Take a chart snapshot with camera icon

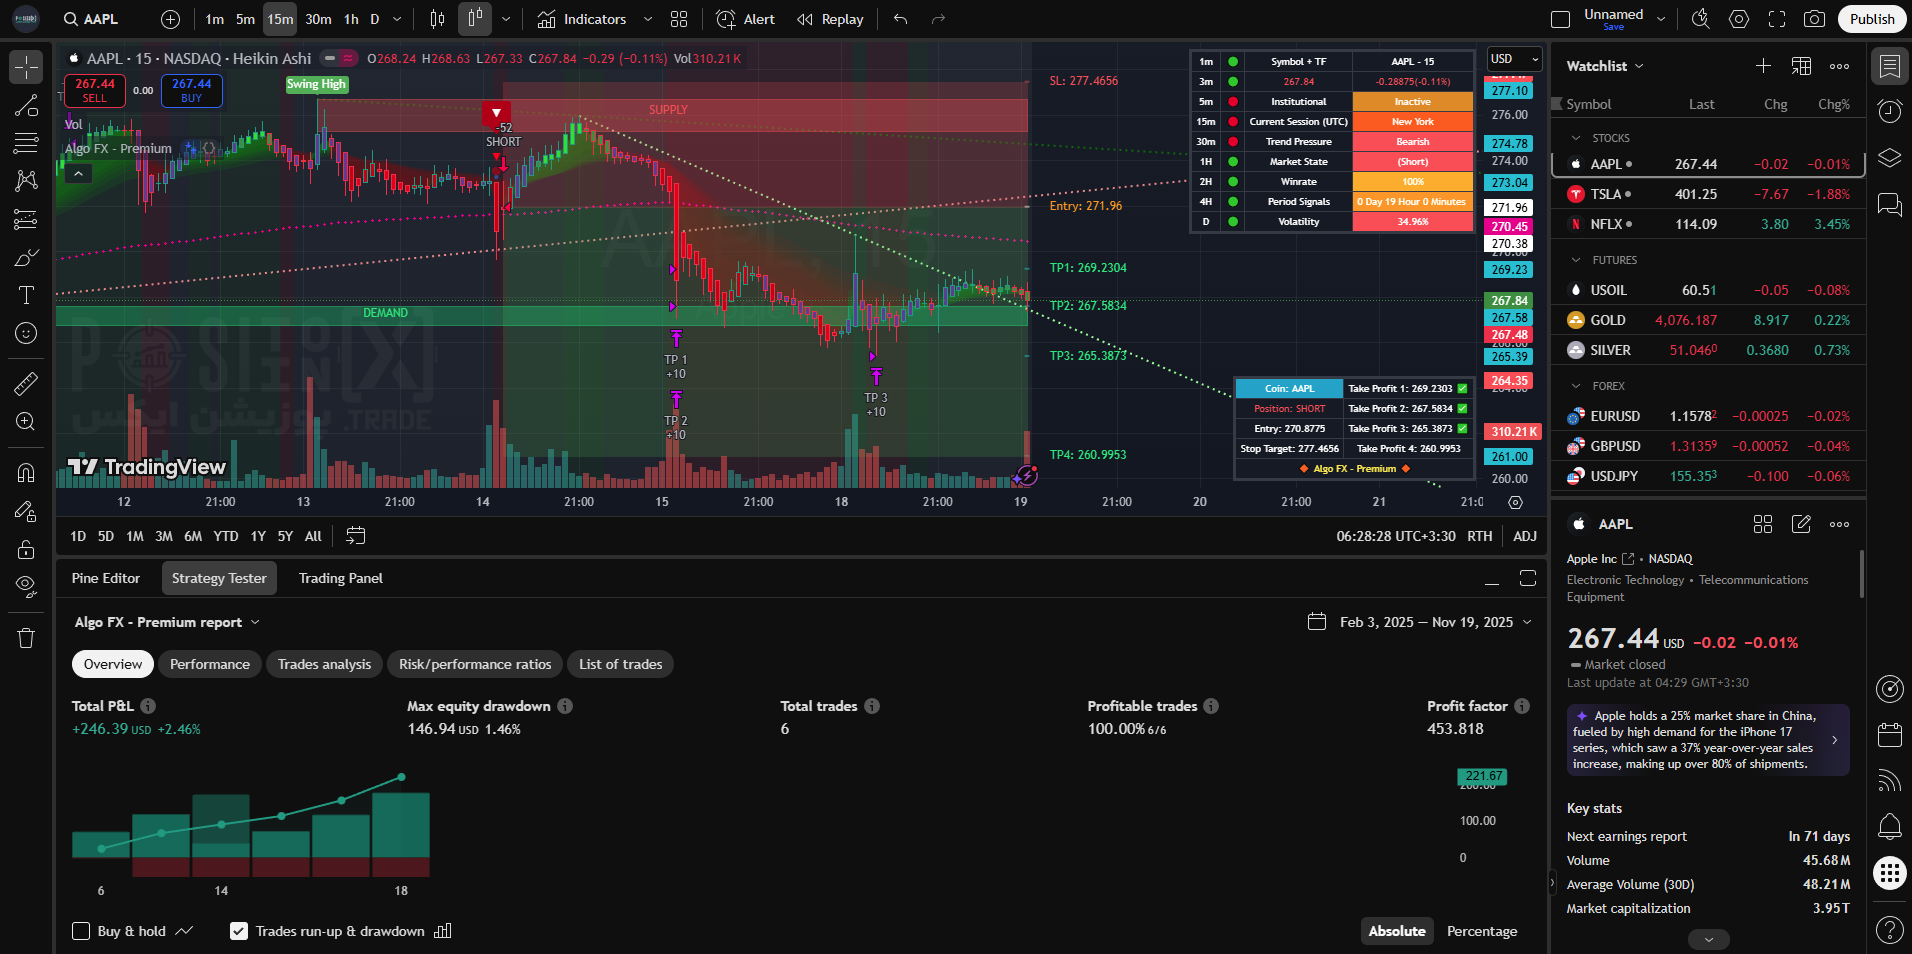click(1814, 19)
